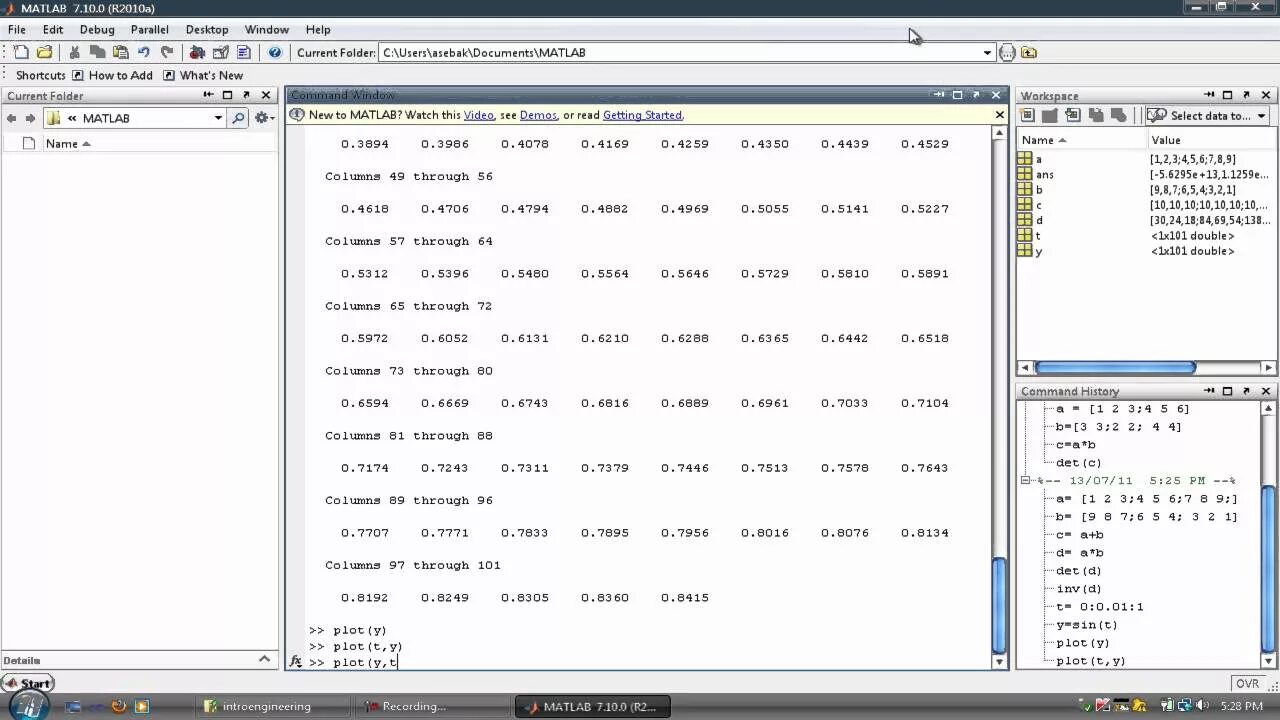The image size is (1280, 720).
Task: Collapse the 13/07/11 session in Command History
Action: (1025, 481)
